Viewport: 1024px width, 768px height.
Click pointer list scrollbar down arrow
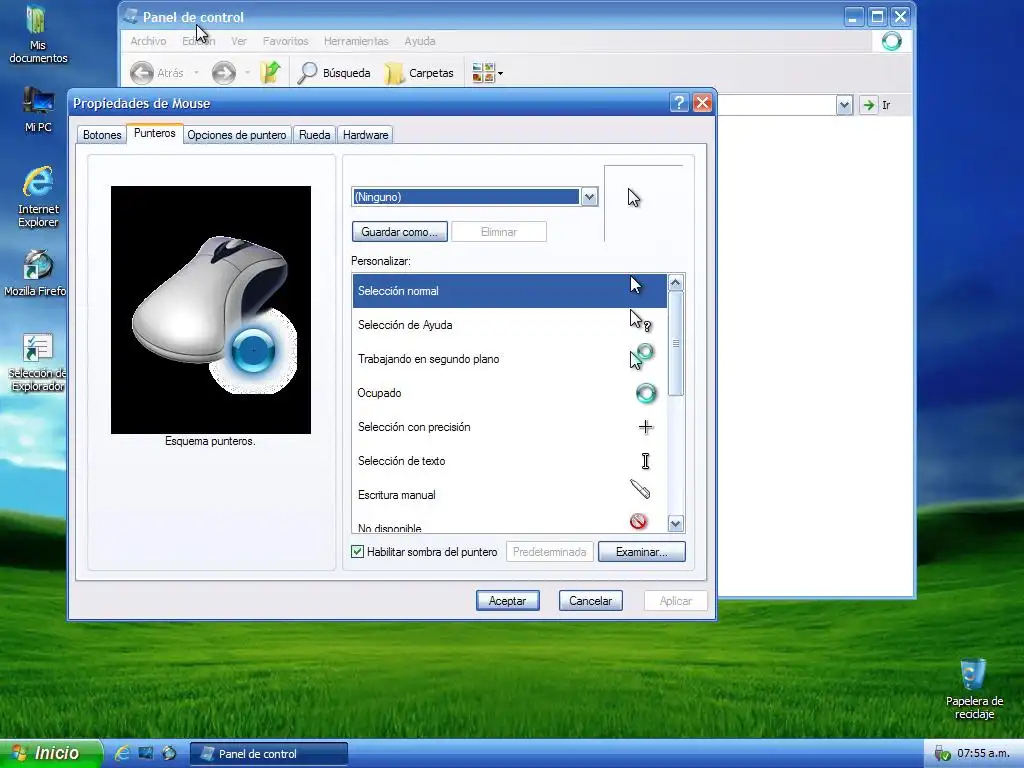(675, 523)
